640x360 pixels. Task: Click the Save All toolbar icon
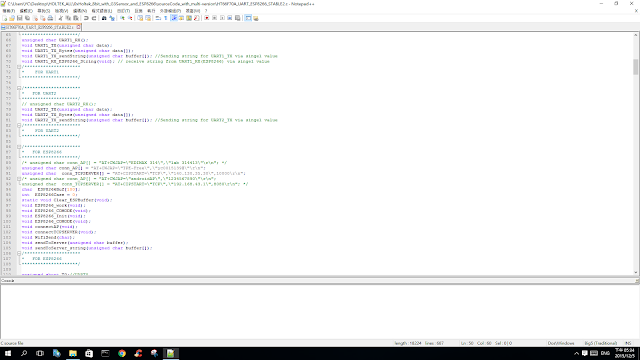[27, 18]
